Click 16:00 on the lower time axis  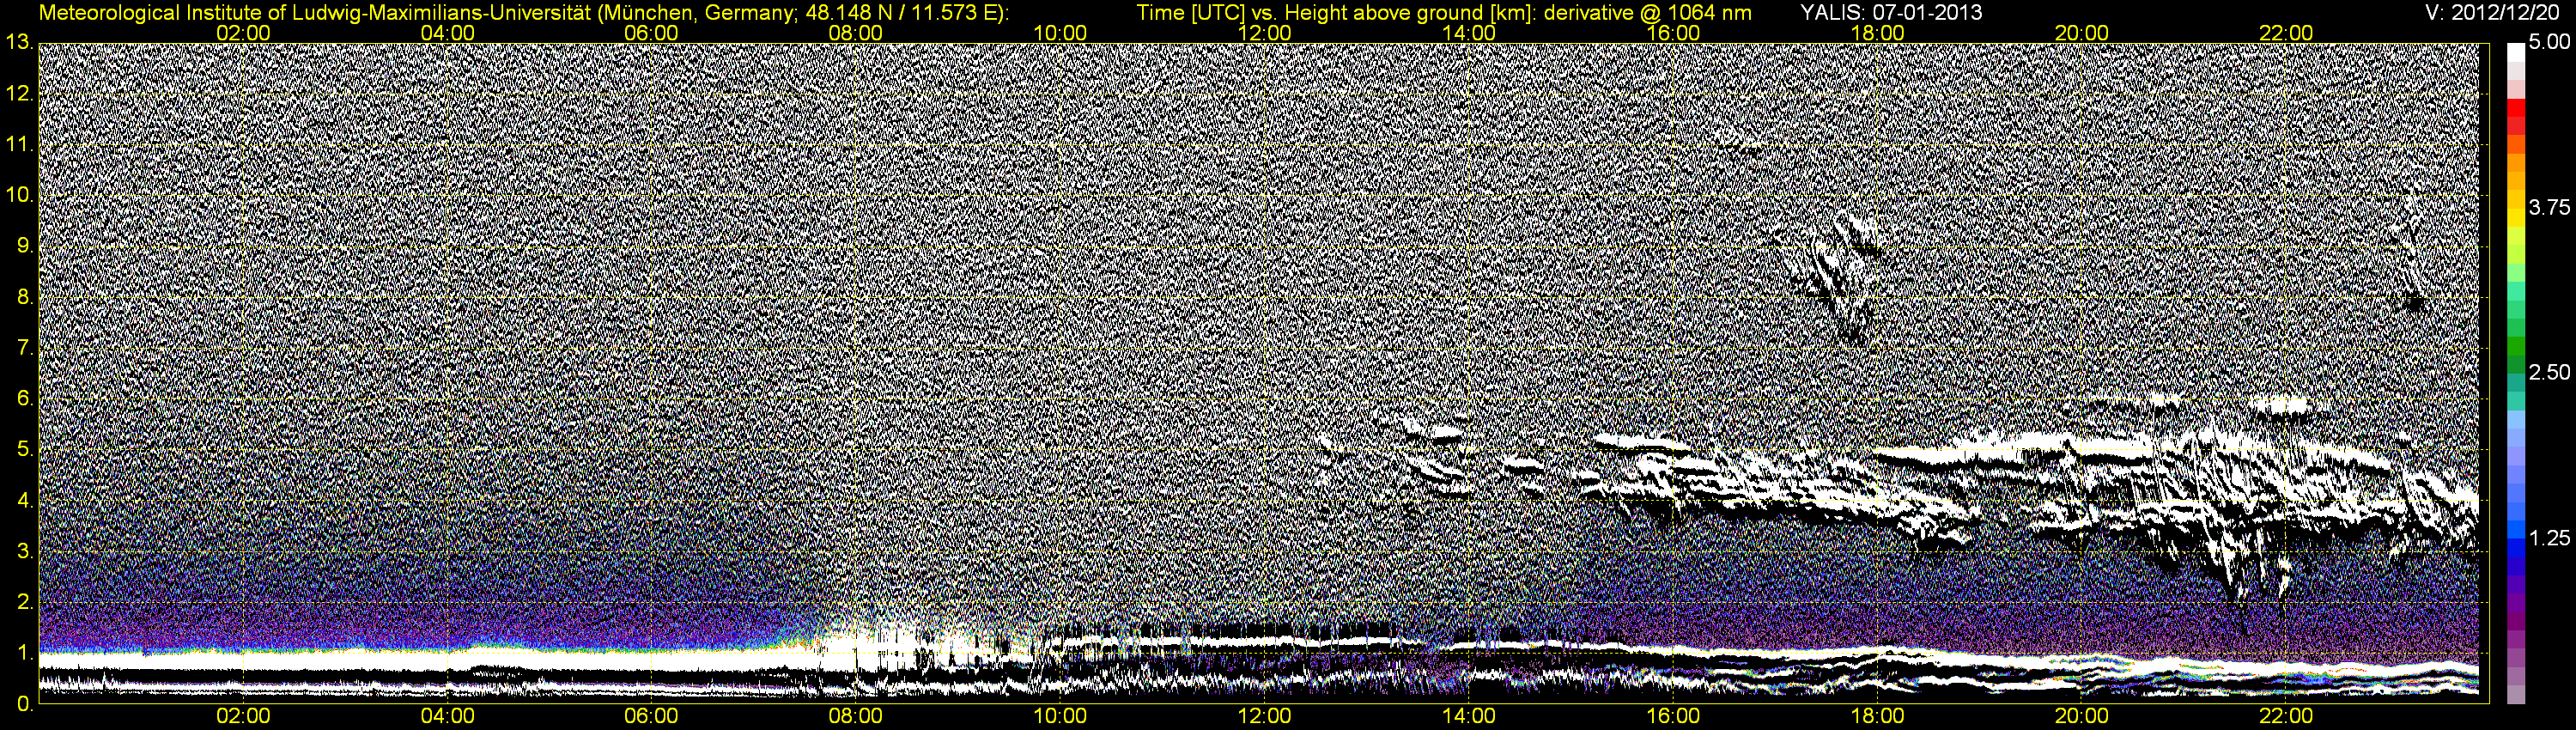(x=1673, y=717)
